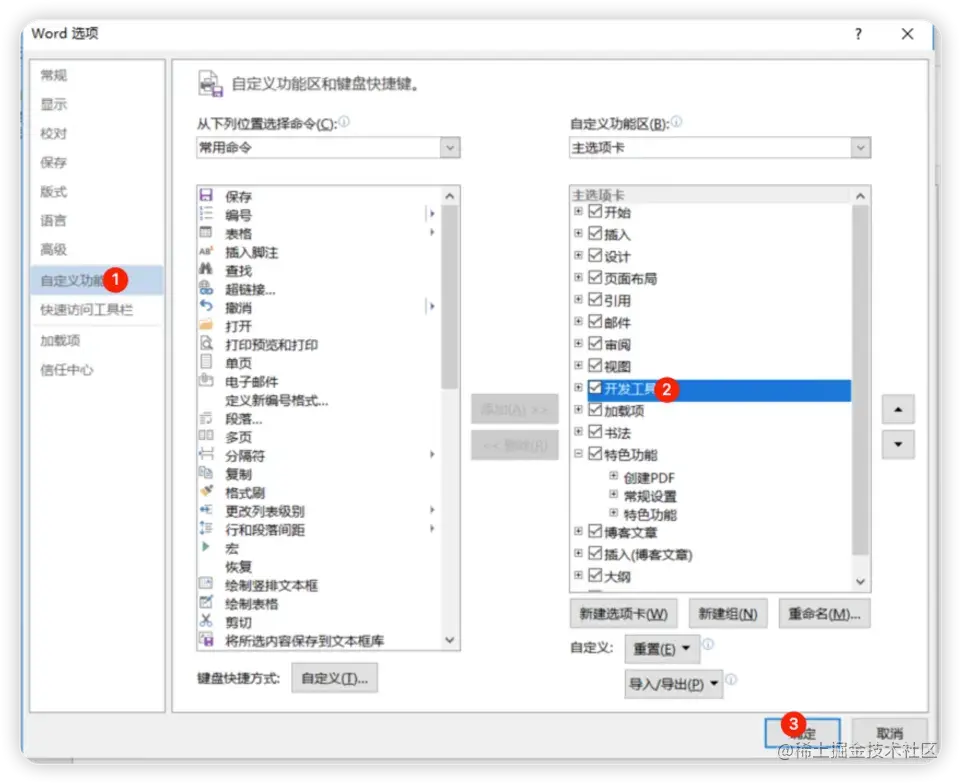Select the 绘制竖排文本框 icon
Viewport: 960px width, 783px height.
206,584
